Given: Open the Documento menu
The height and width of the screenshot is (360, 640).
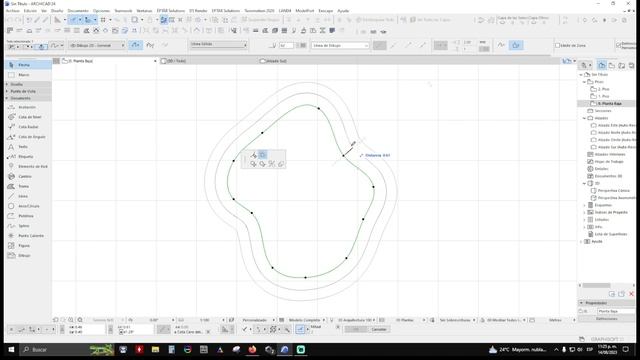Looking at the screenshot, I should tap(78, 11).
